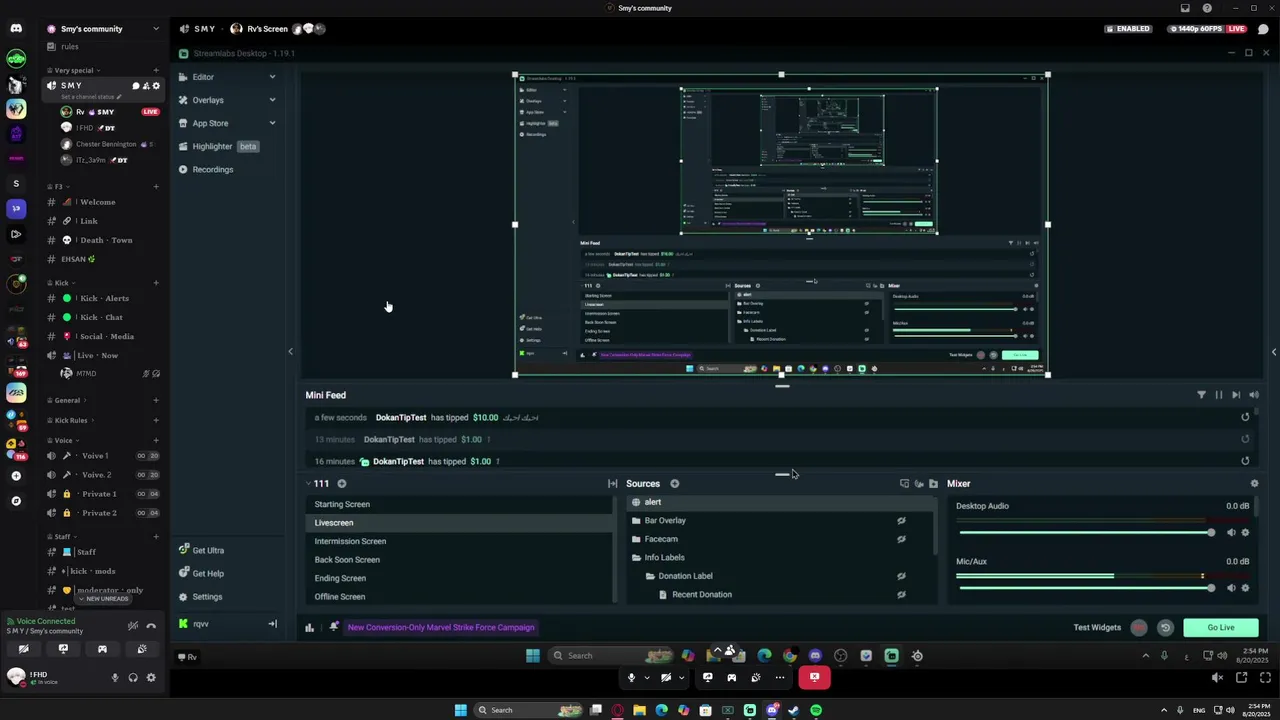Mute microphone in Discord user panel
Viewport: 1280px width, 720px height.
[x=115, y=677]
